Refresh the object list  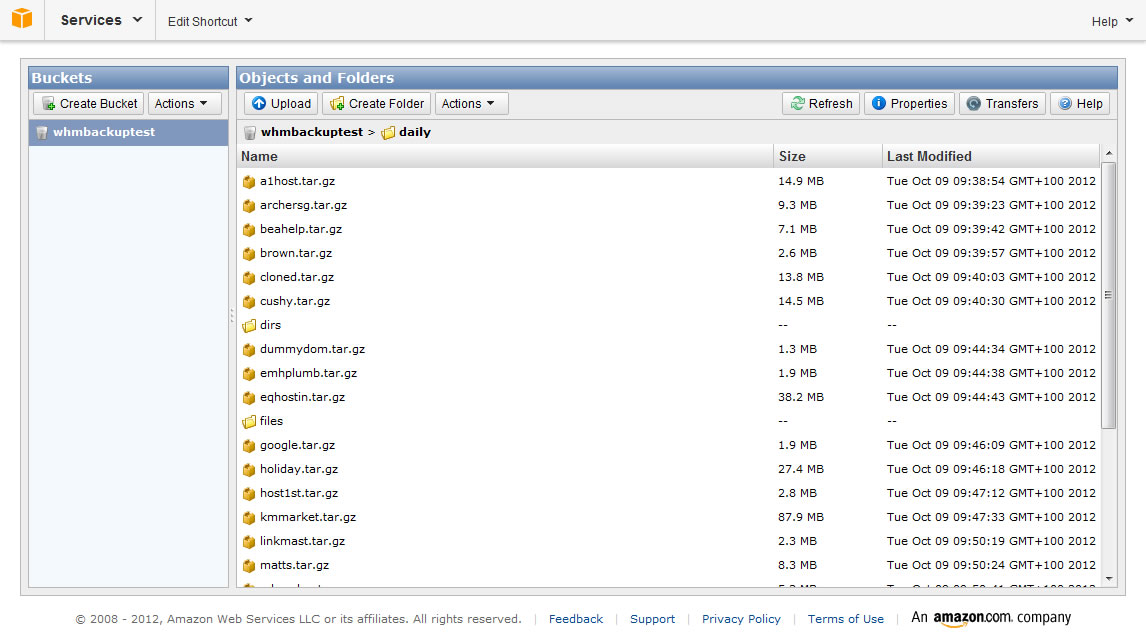821,104
